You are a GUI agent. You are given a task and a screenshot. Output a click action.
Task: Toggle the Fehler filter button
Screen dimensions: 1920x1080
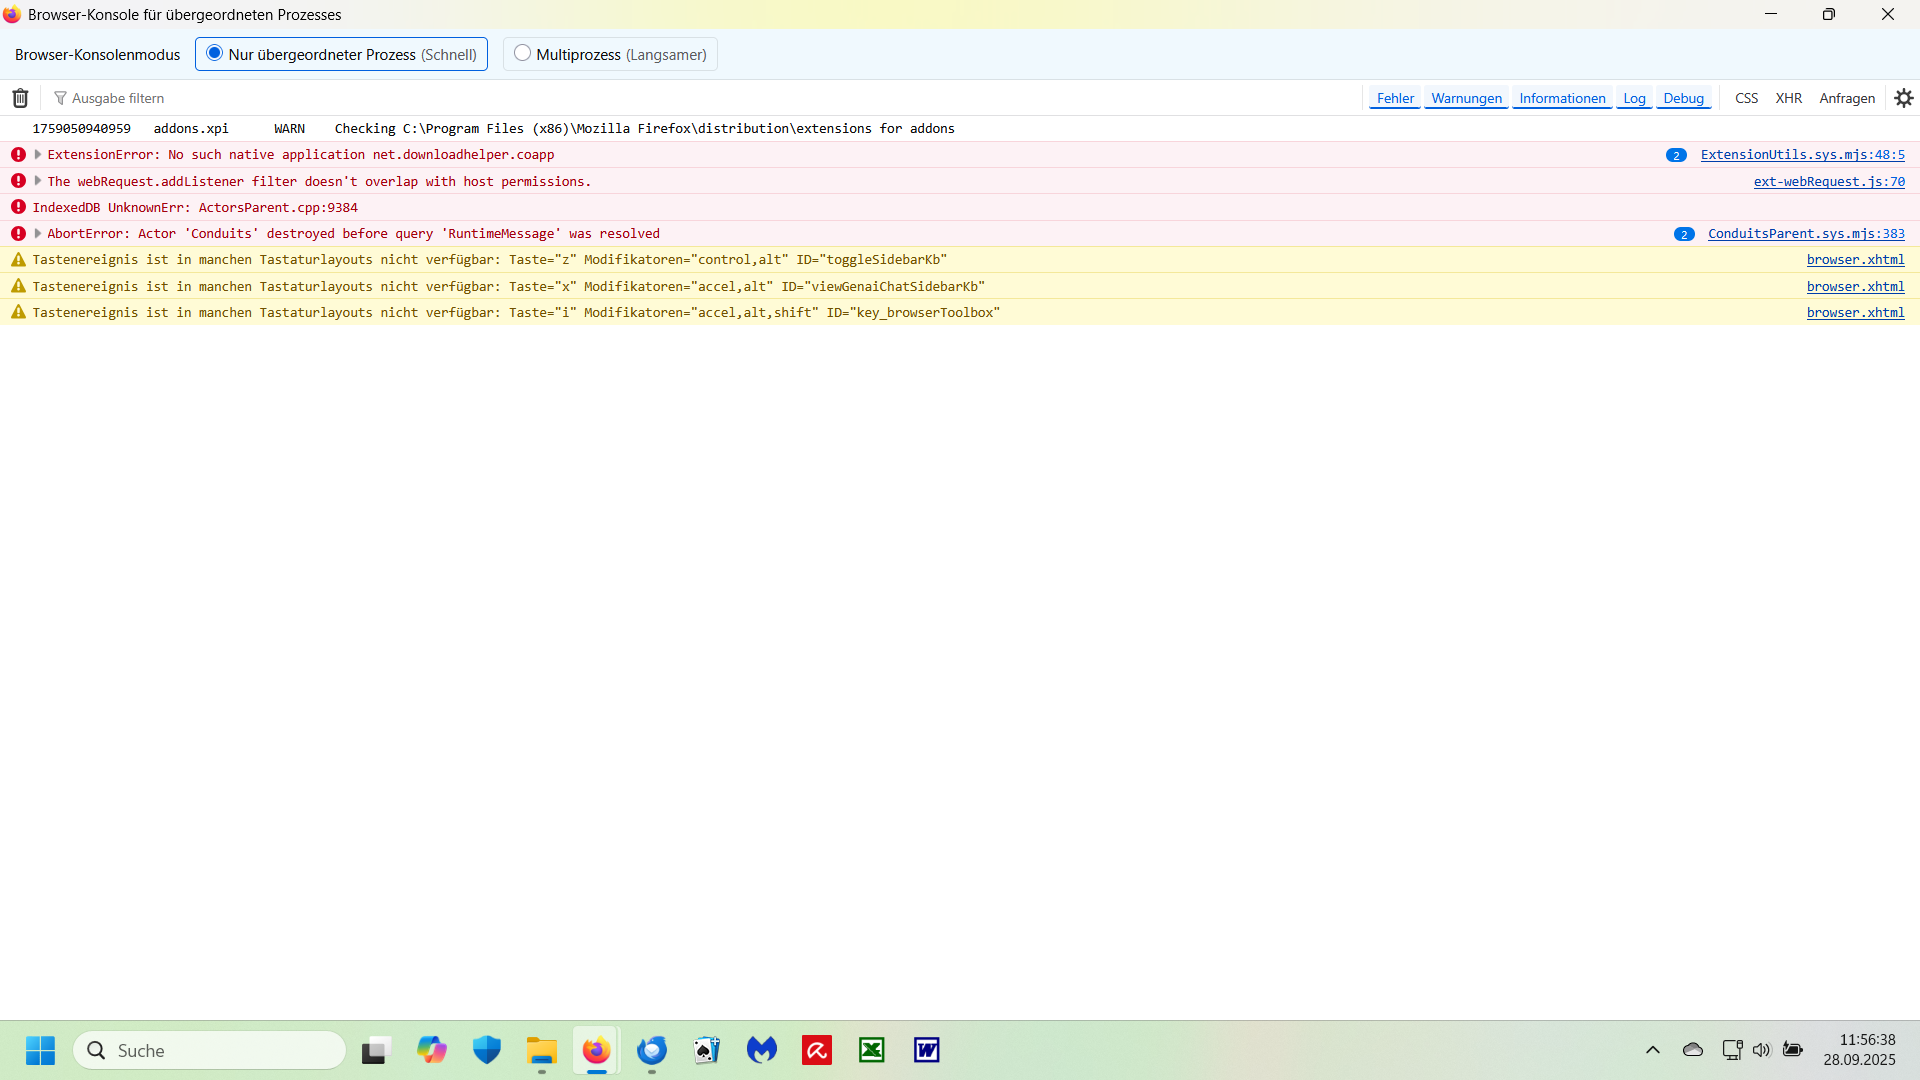1395,98
